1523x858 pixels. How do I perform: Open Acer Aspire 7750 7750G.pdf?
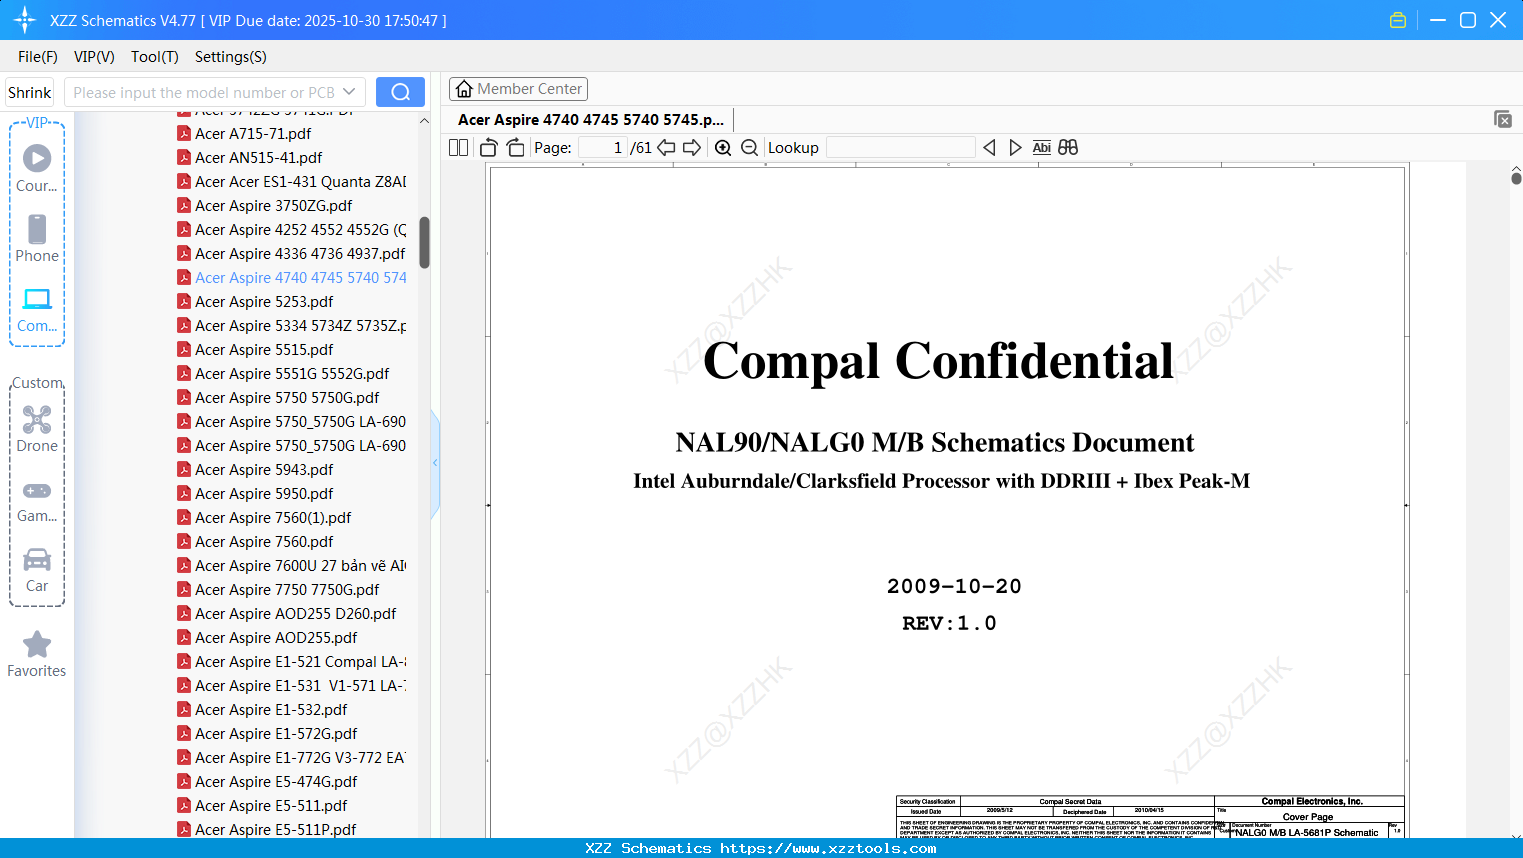[x=287, y=589]
